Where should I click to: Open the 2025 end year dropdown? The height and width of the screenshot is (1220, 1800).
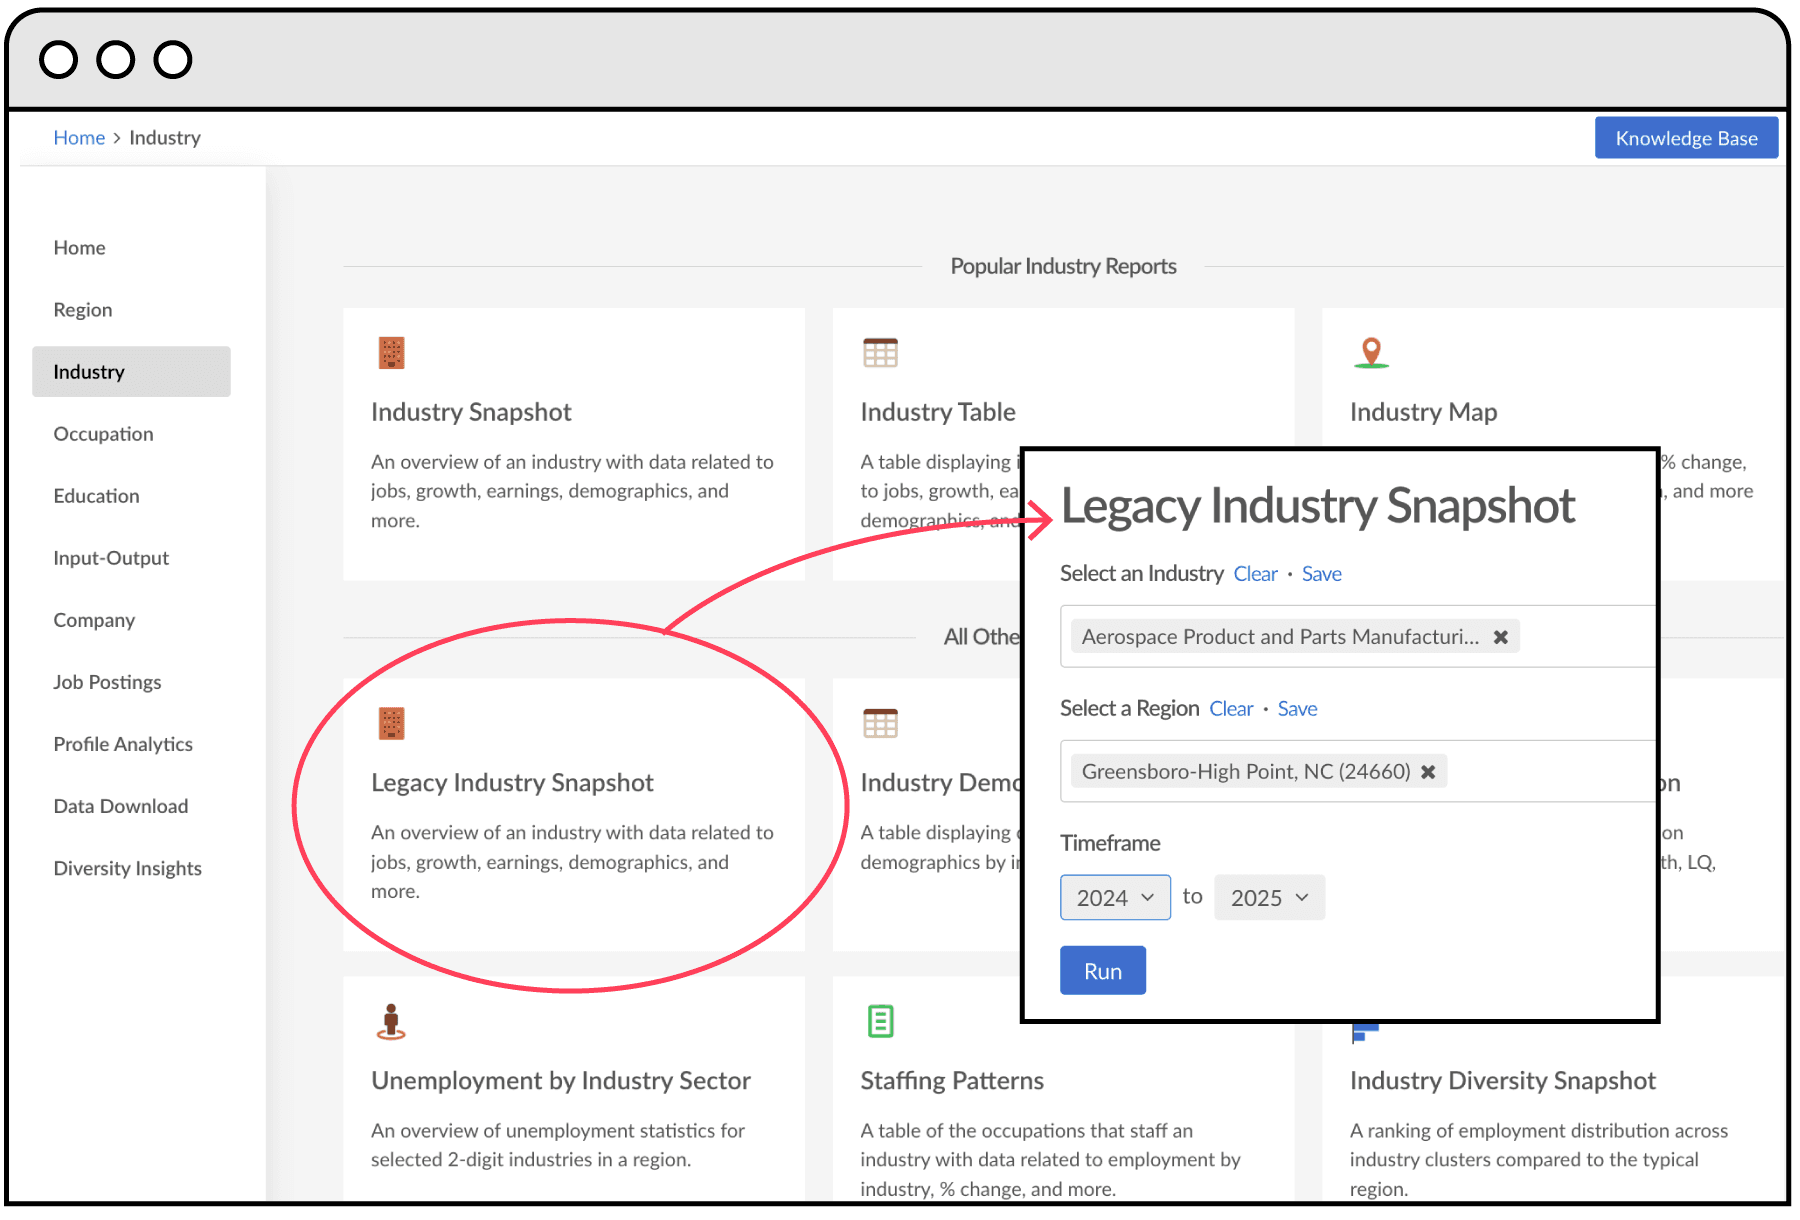pyautogui.click(x=1268, y=897)
